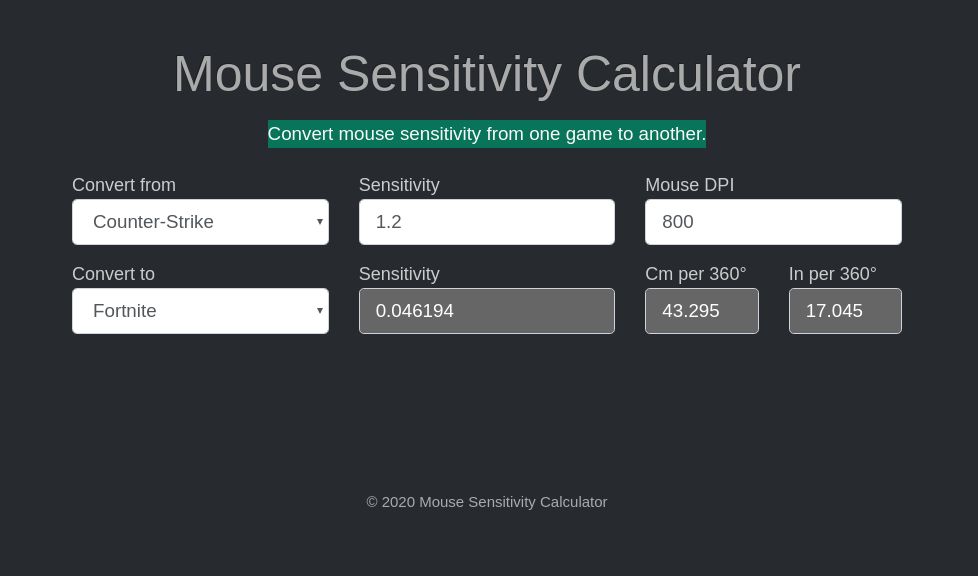The height and width of the screenshot is (576, 978).
Task: Click the Mouse DPI label text
Action: coord(689,185)
